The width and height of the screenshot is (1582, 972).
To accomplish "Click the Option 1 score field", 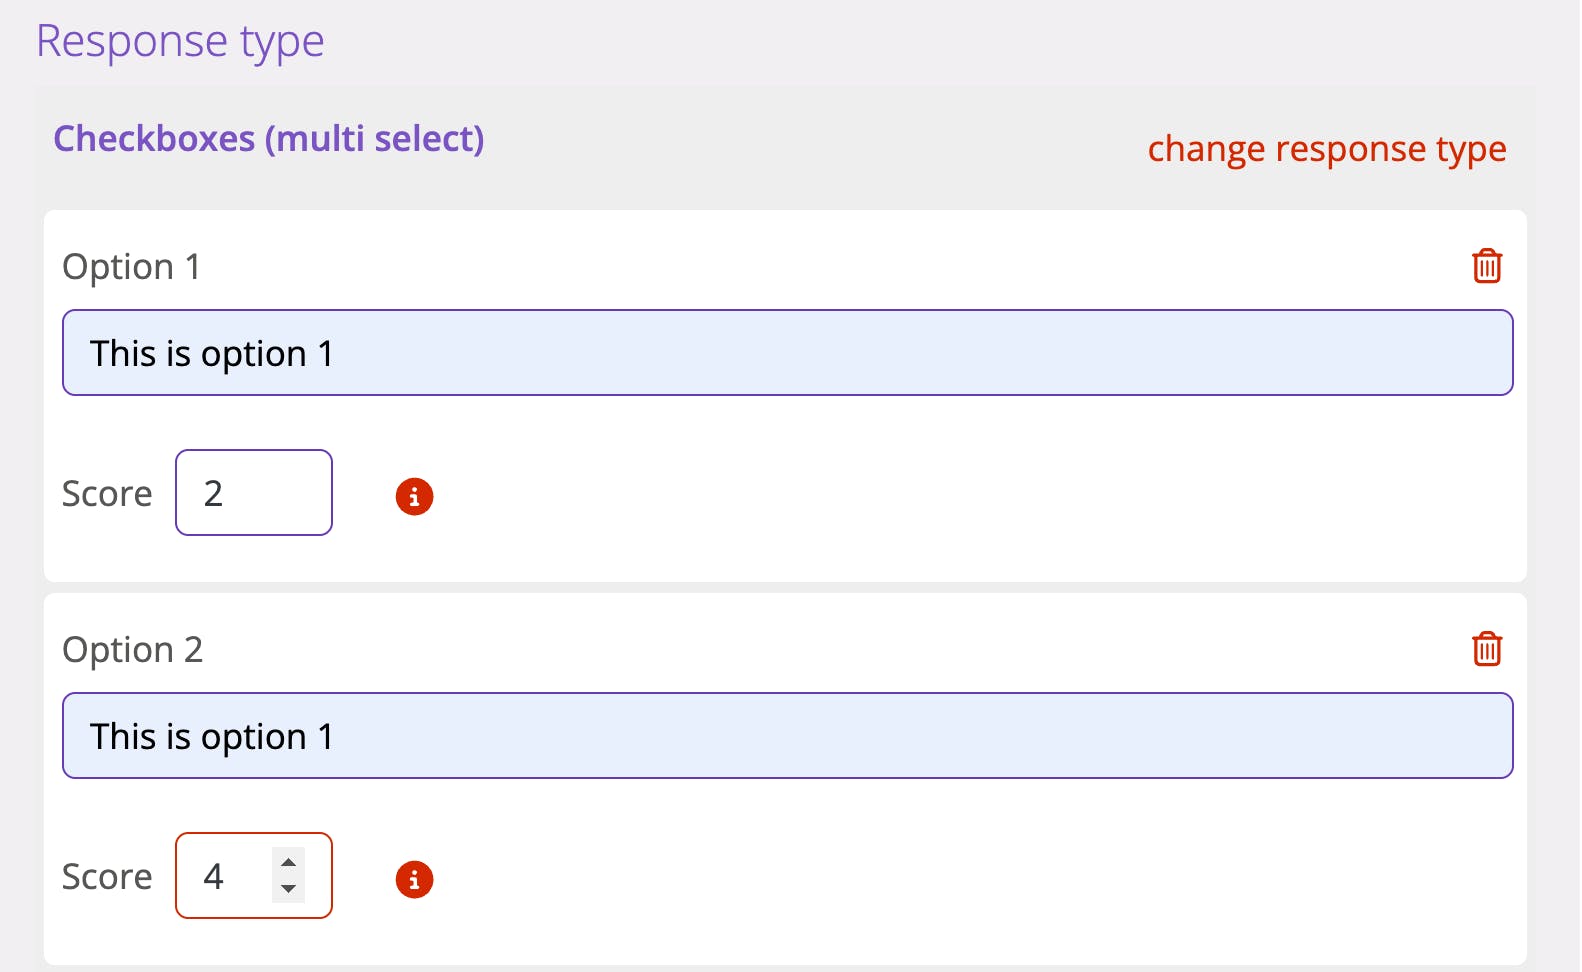I will click(254, 493).
